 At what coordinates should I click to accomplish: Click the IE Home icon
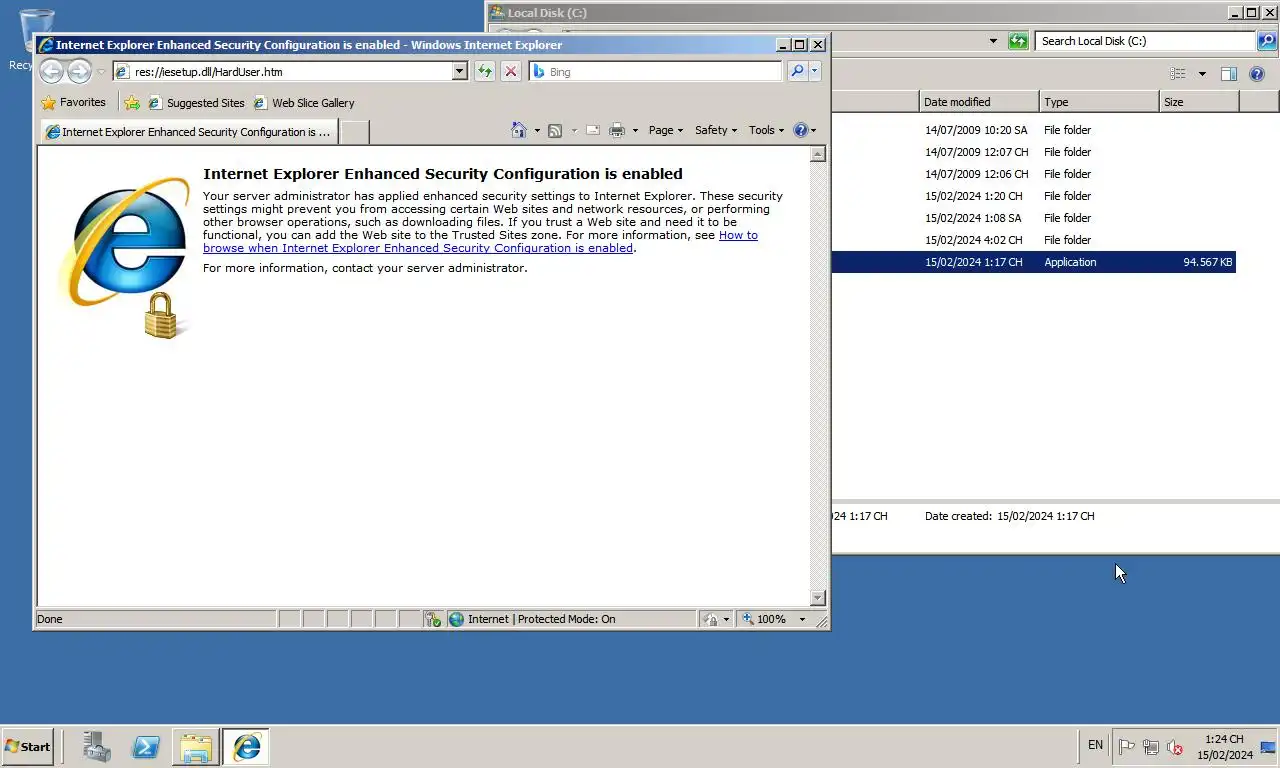tap(518, 130)
